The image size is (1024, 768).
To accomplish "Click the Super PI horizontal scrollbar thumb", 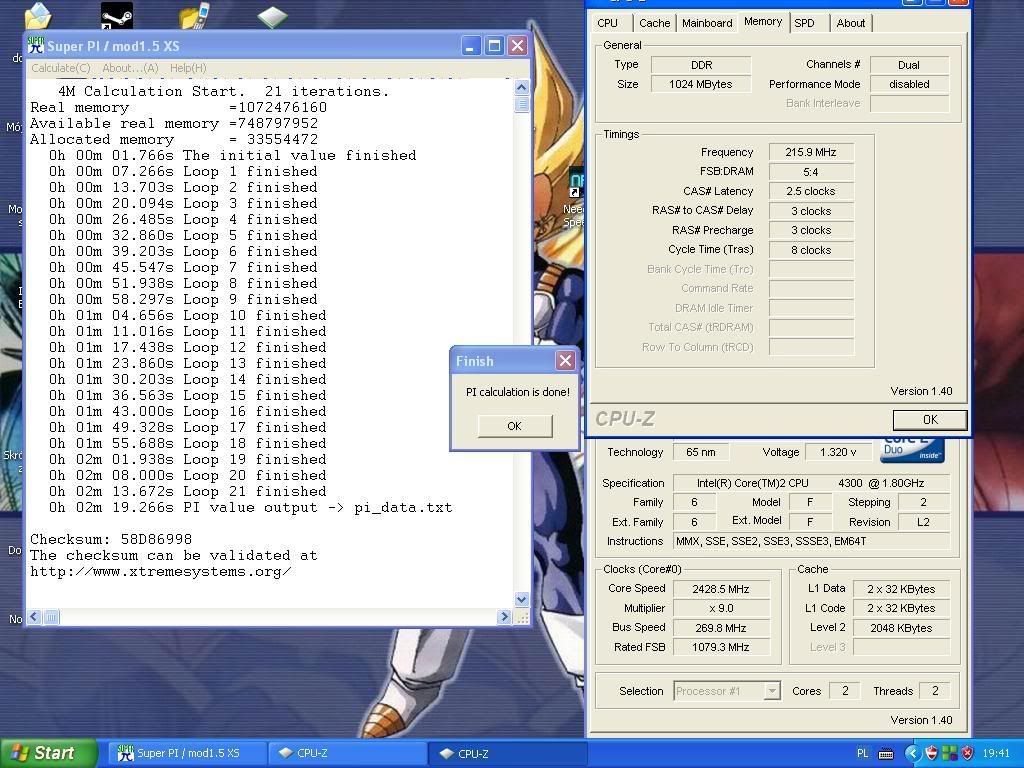I will point(51,616).
